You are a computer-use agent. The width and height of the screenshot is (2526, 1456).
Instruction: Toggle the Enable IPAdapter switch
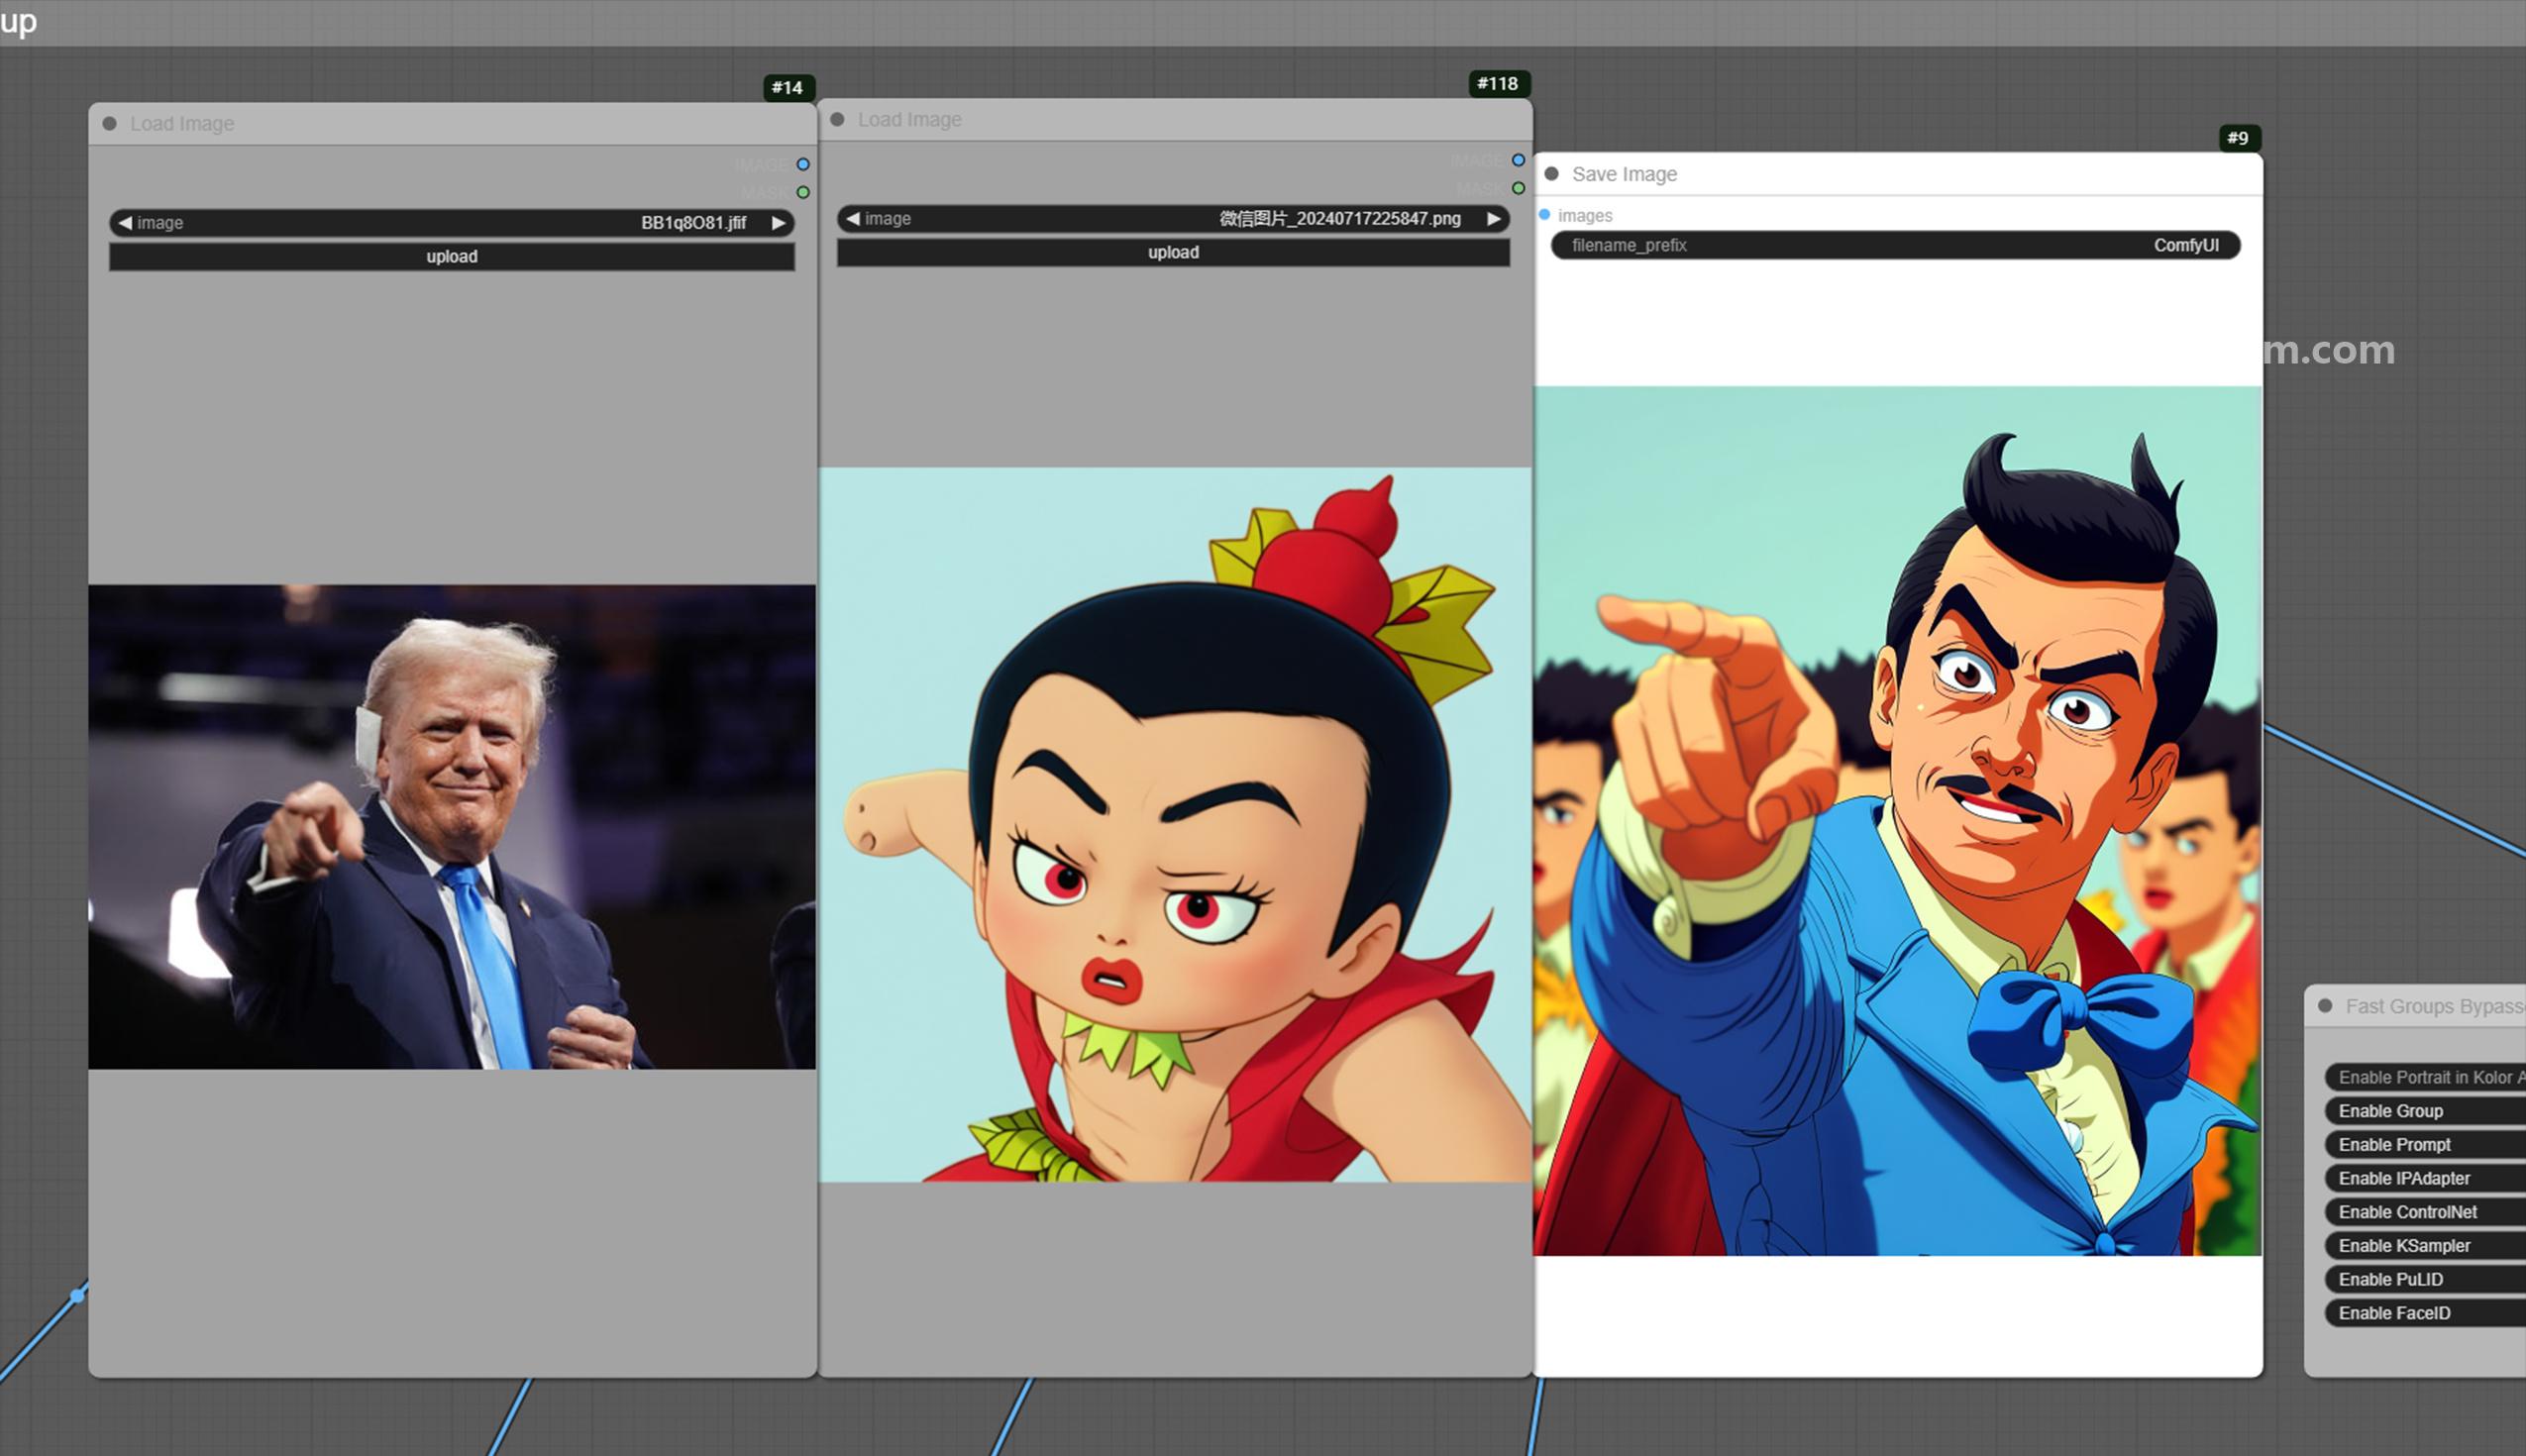2425,1178
